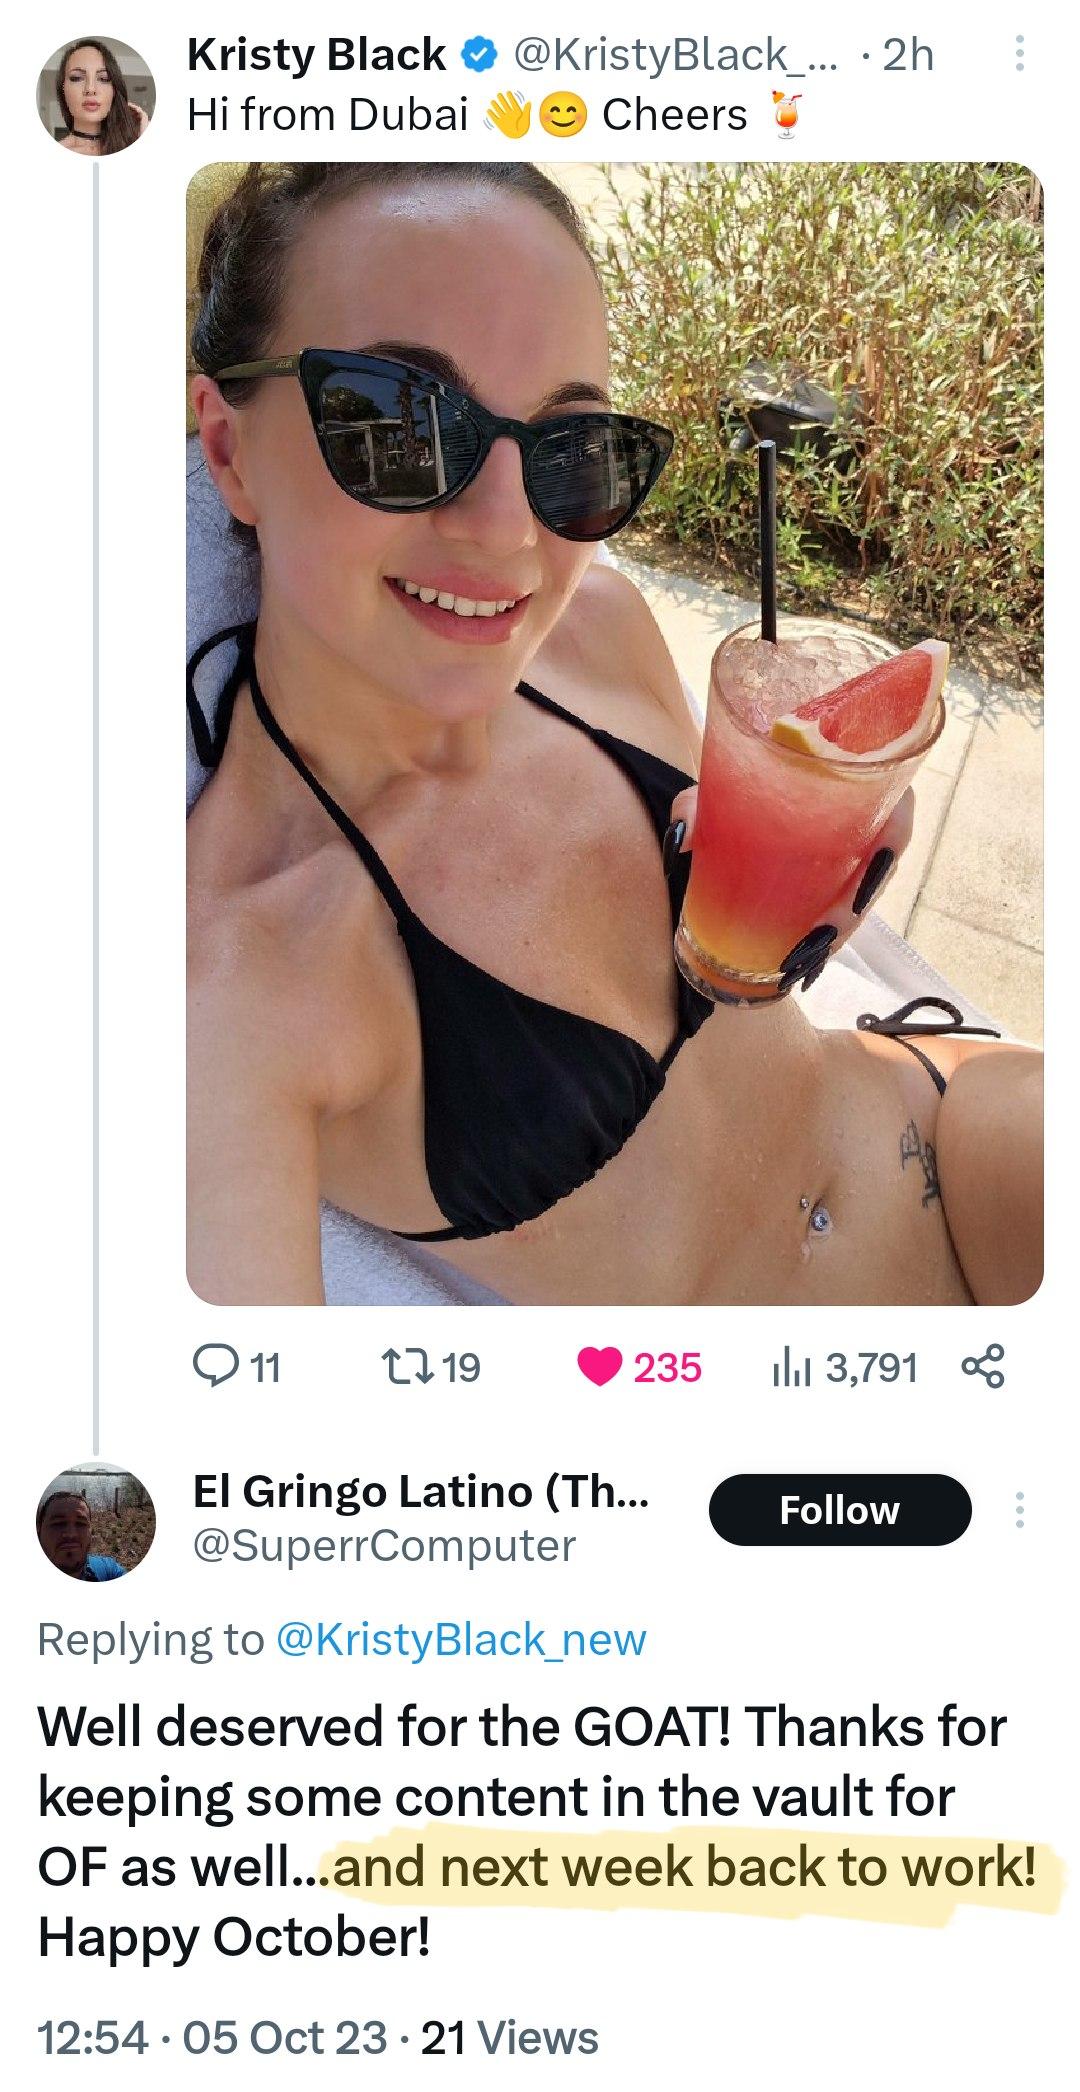Open the @SuperrComputer handle
This screenshot has height=2092, width=1080.
[x=384, y=1546]
